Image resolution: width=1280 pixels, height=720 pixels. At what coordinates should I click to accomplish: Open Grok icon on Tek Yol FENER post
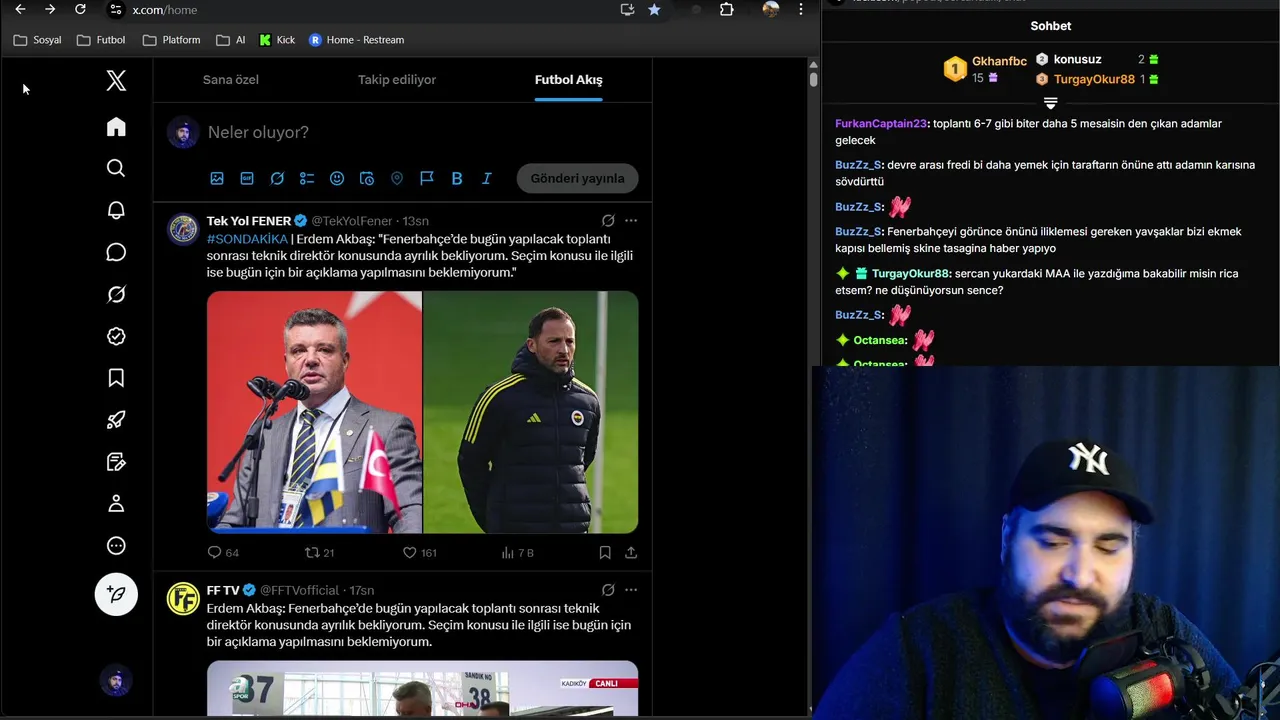point(608,220)
